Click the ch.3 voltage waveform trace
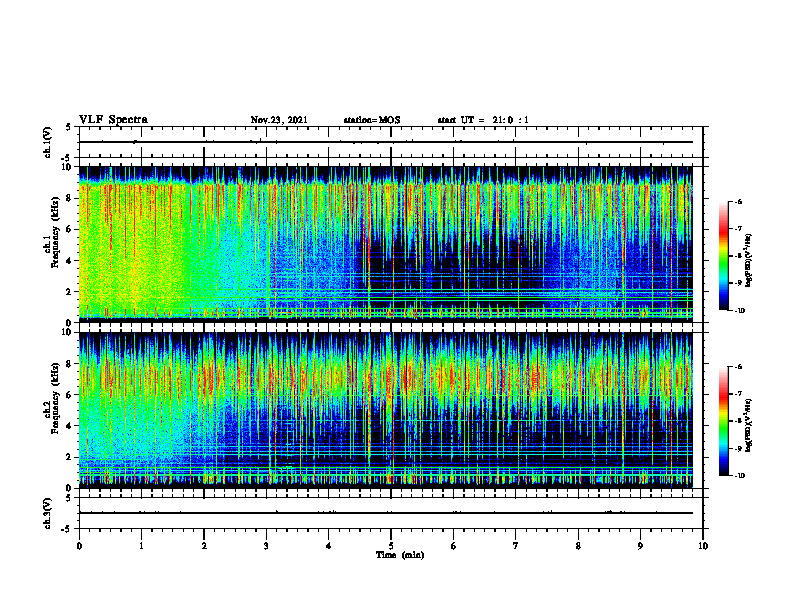792x612 pixels. [385, 513]
